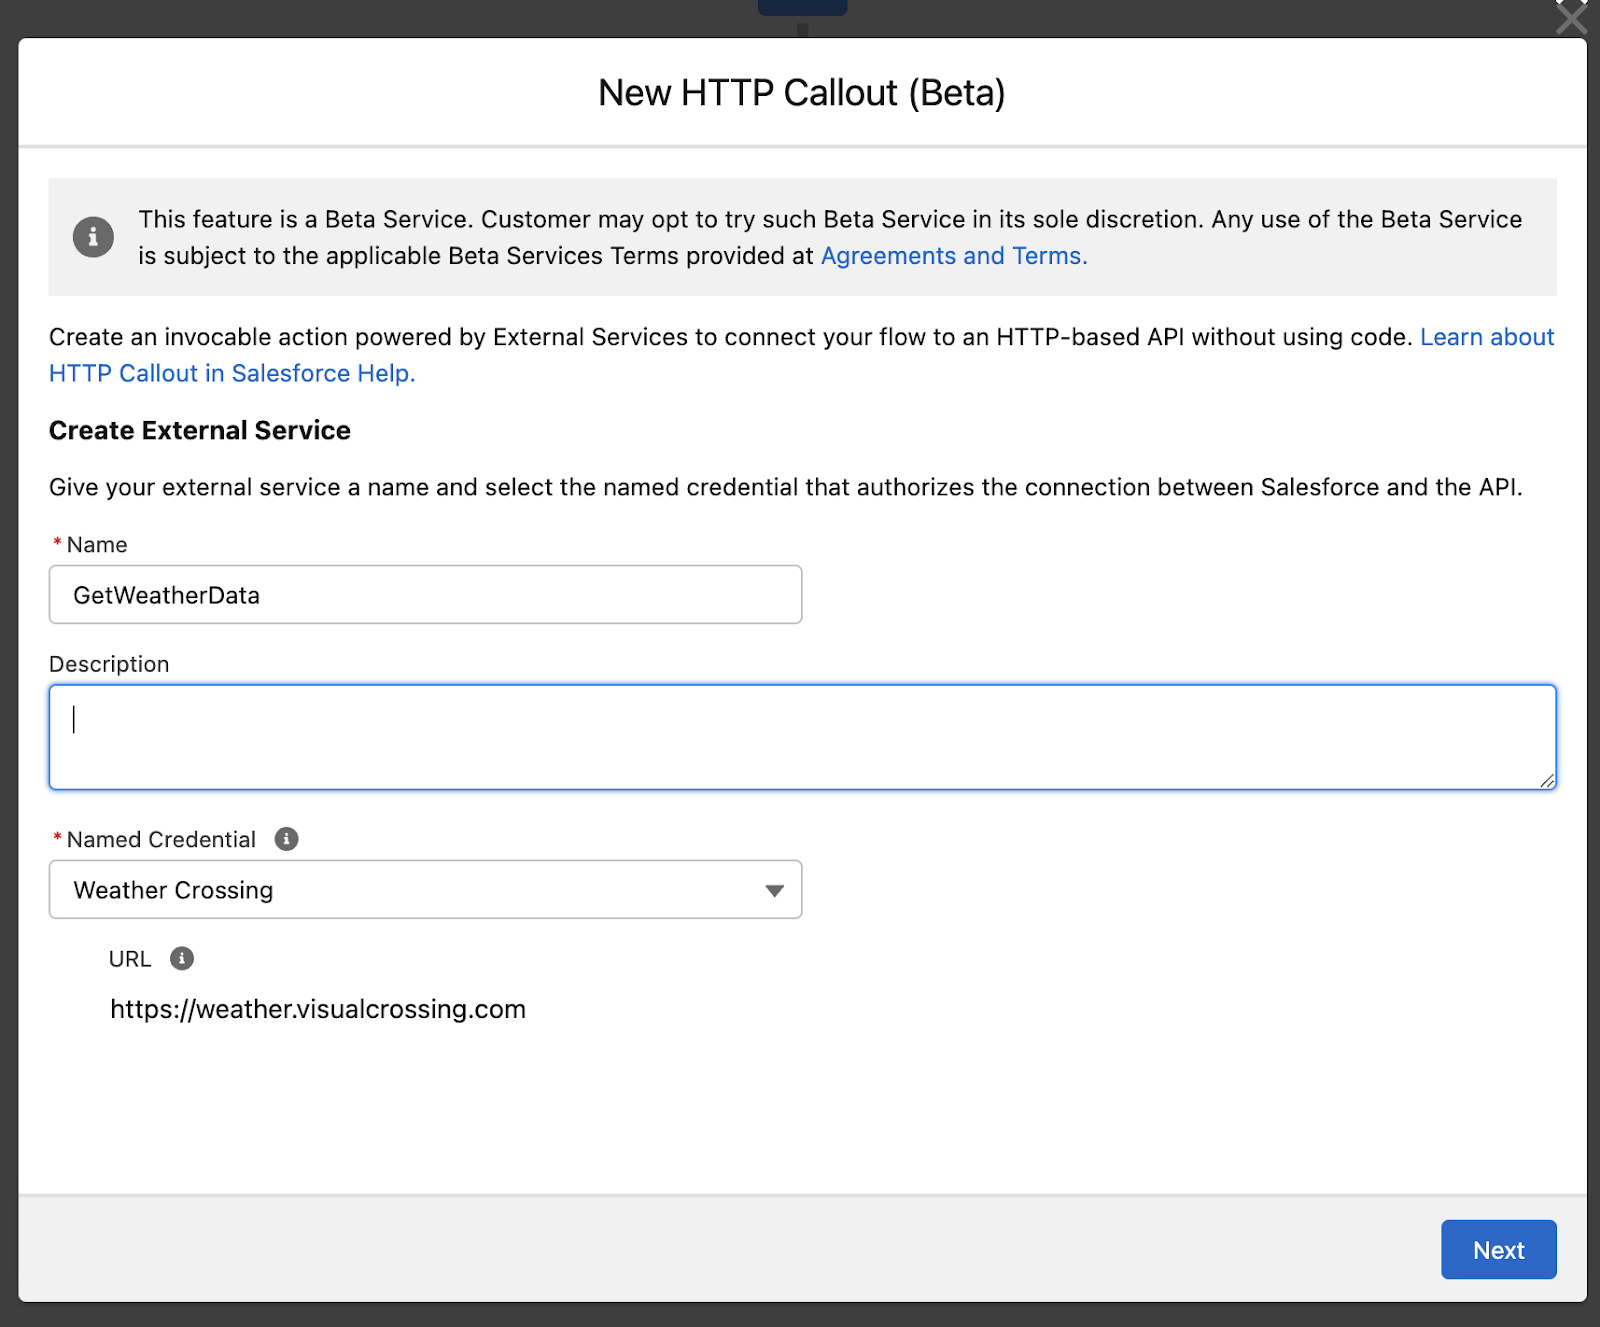Click the Named Credential info icon
This screenshot has height=1327, width=1600.
[x=286, y=839]
